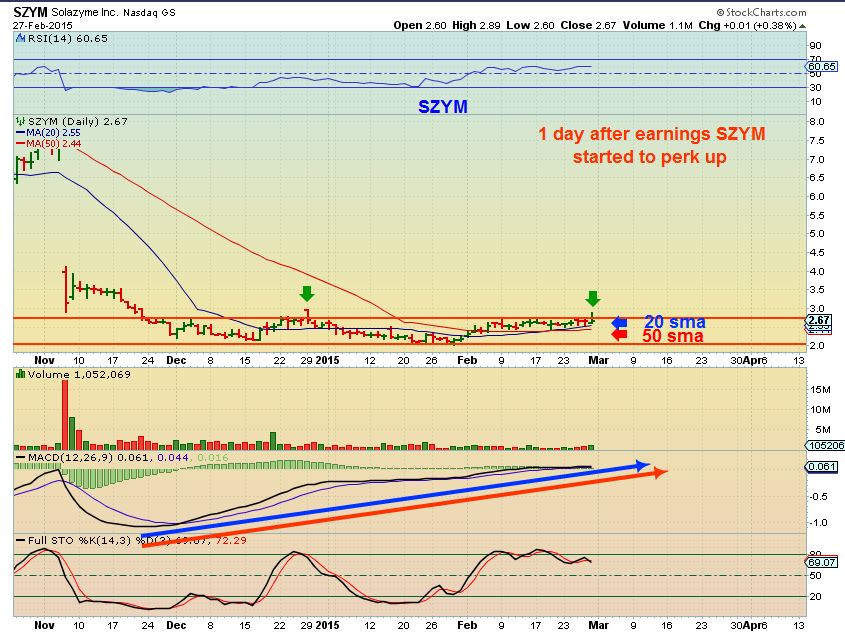Click the price bars icon before SZYM (Daily)

[21, 121]
